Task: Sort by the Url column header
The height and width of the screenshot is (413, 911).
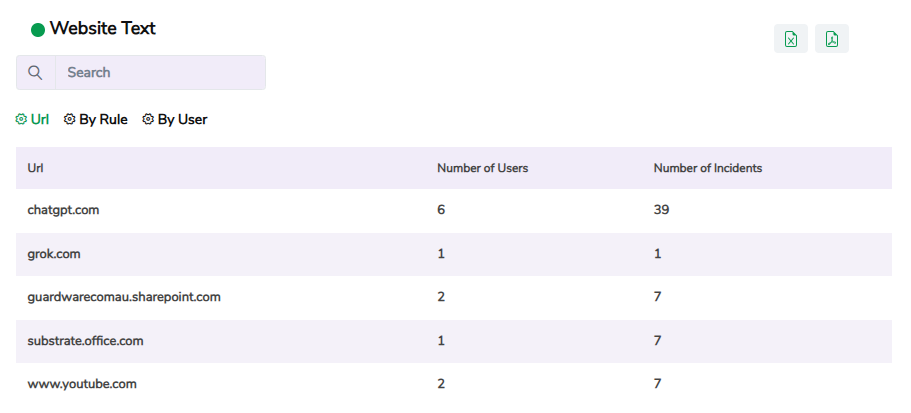Action: 36,168
